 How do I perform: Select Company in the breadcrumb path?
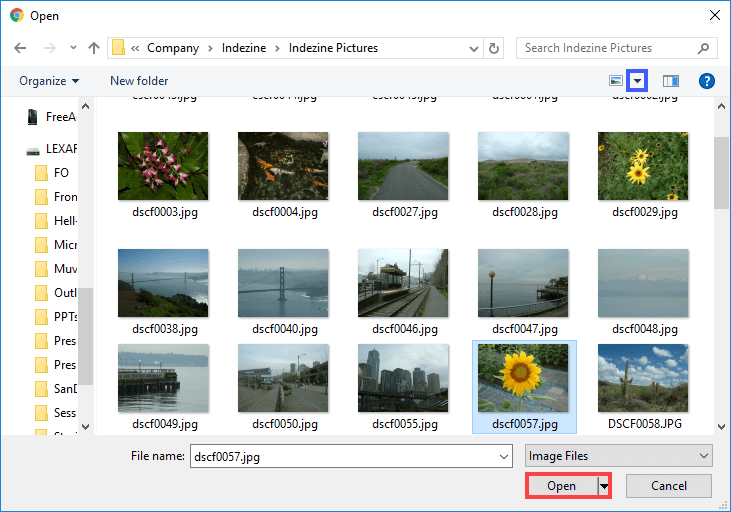pyautogui.click(x=173, y=48)
